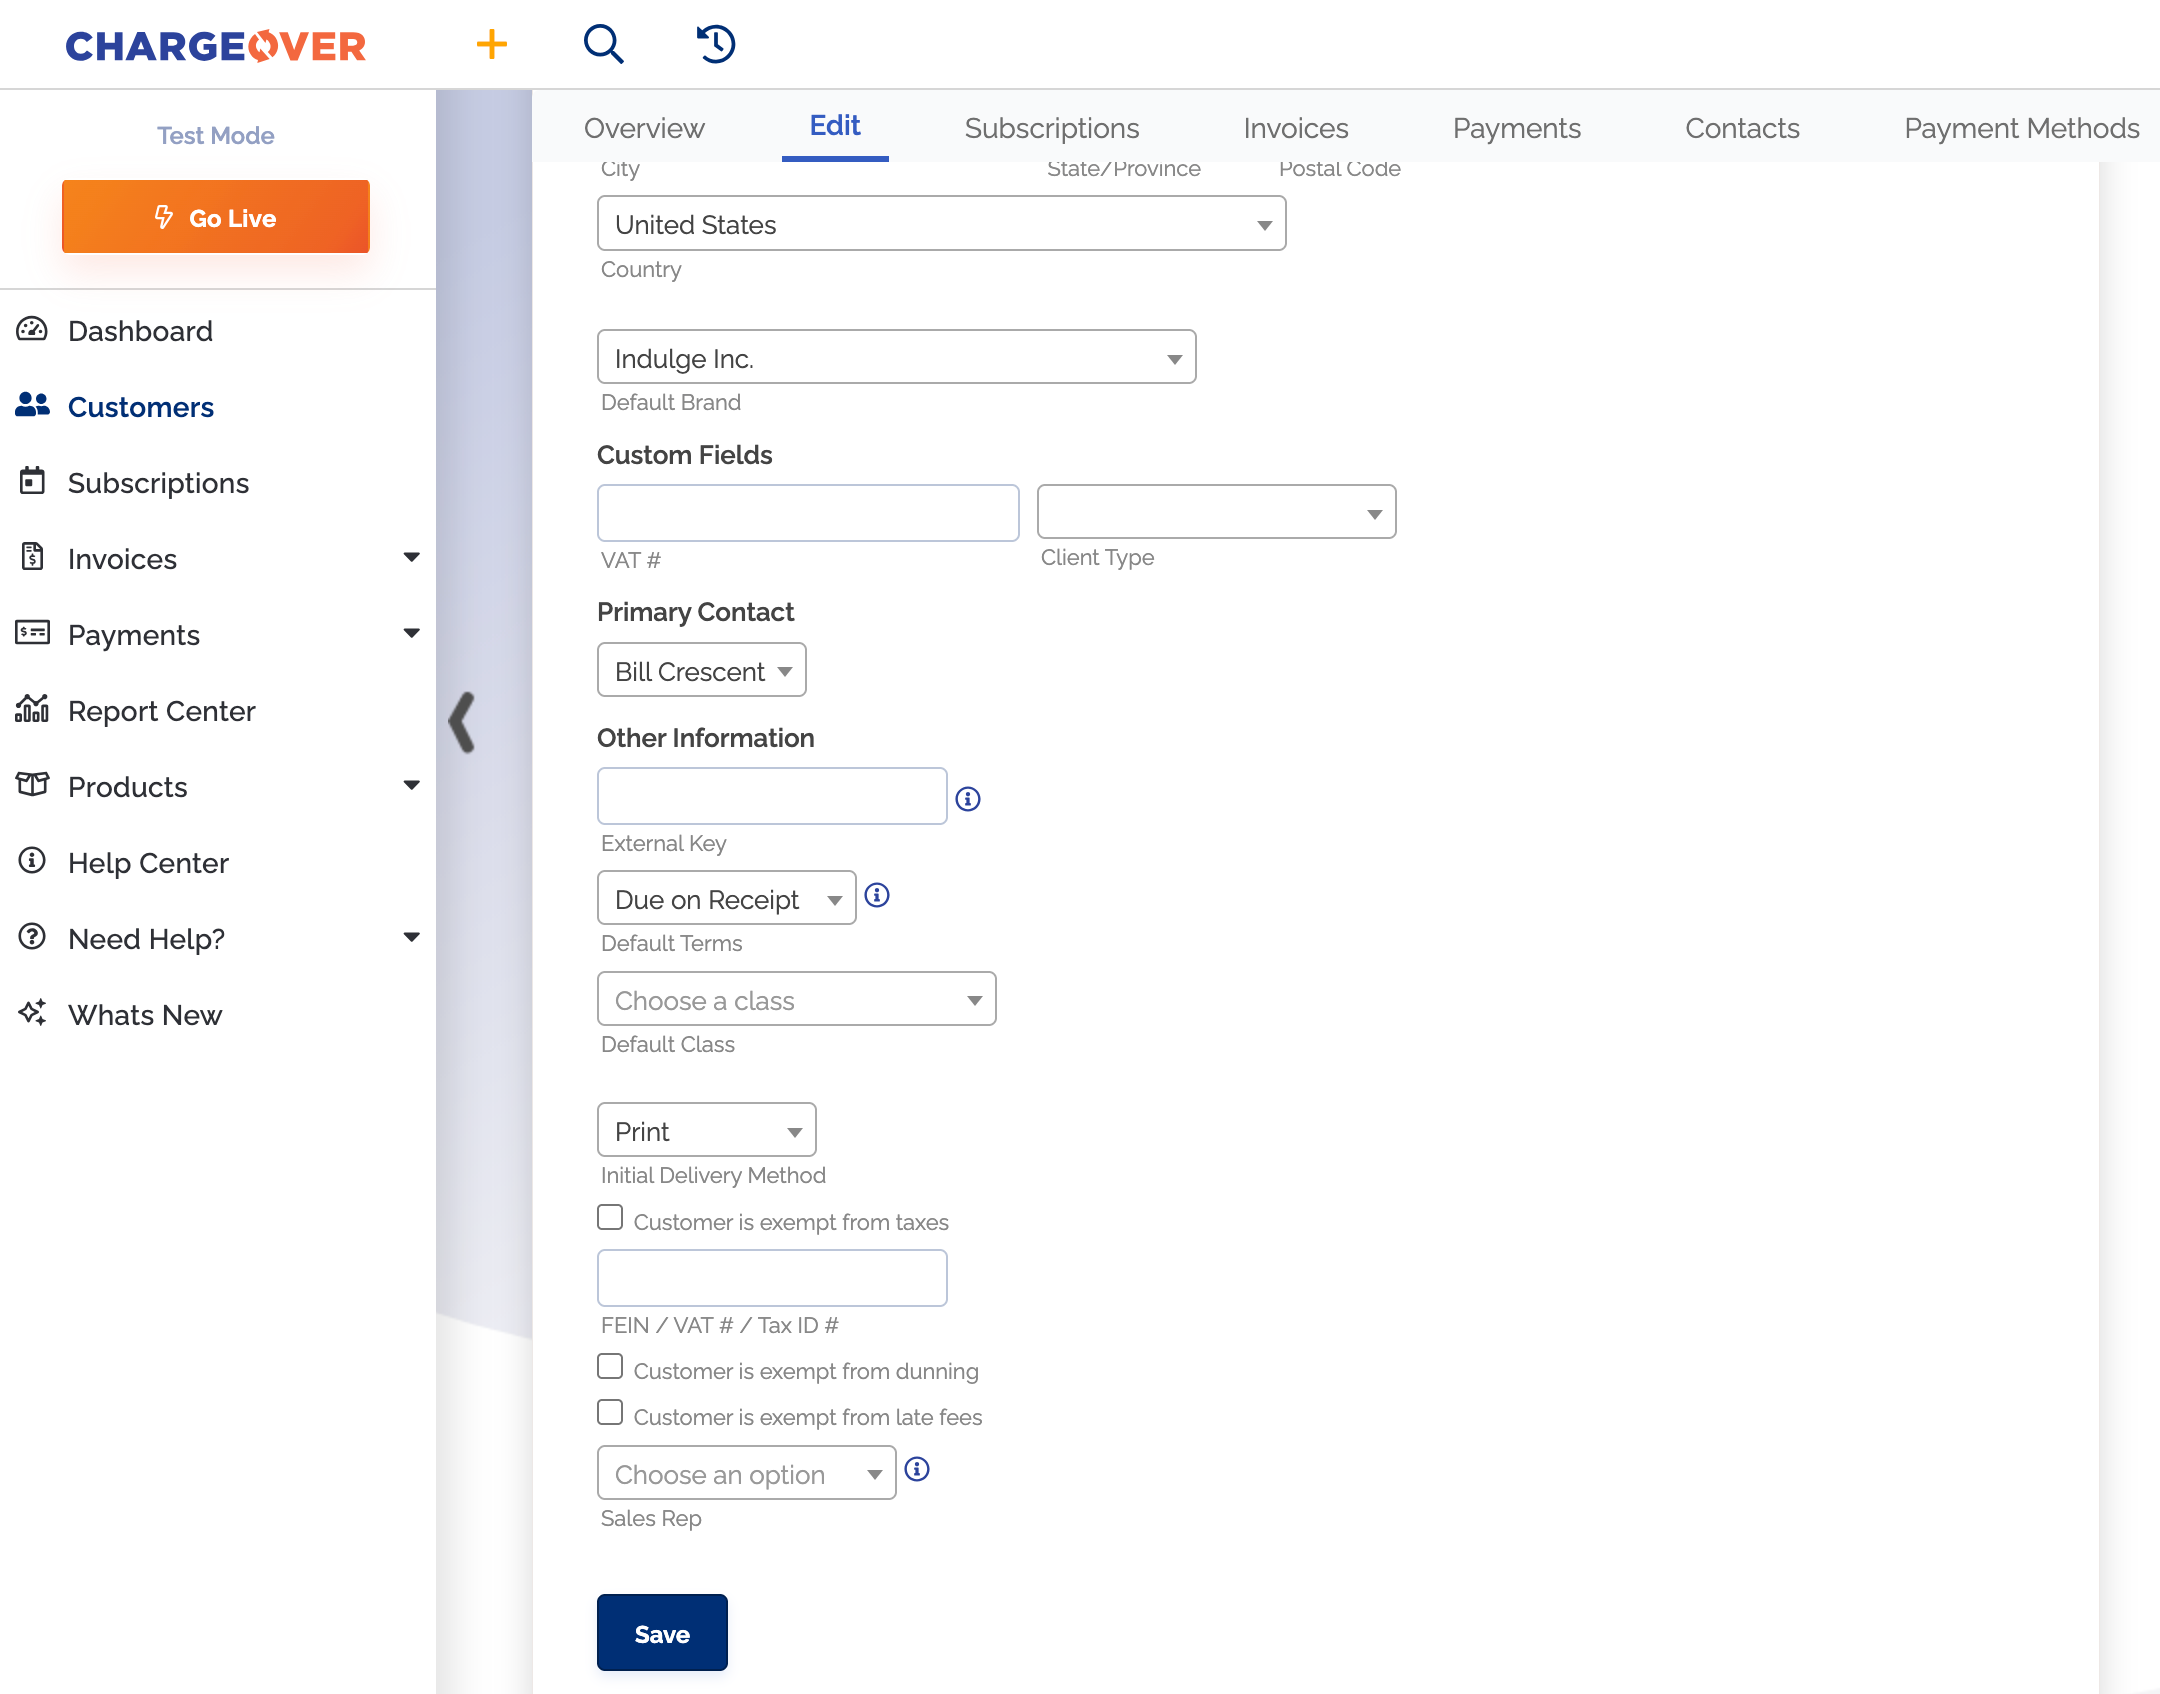
Task: Click the Save button
Action: pyautogui.click(x=662, y=1632)
